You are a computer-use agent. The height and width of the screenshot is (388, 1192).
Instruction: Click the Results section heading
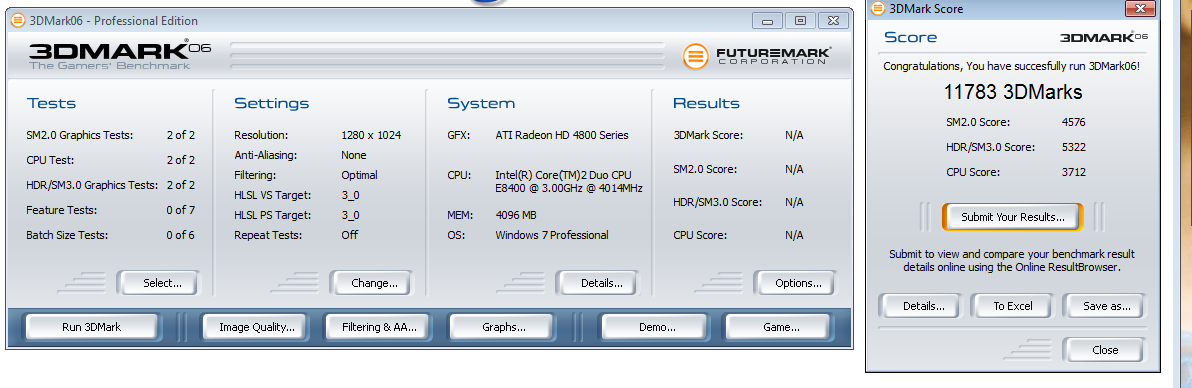click(706, 103)
